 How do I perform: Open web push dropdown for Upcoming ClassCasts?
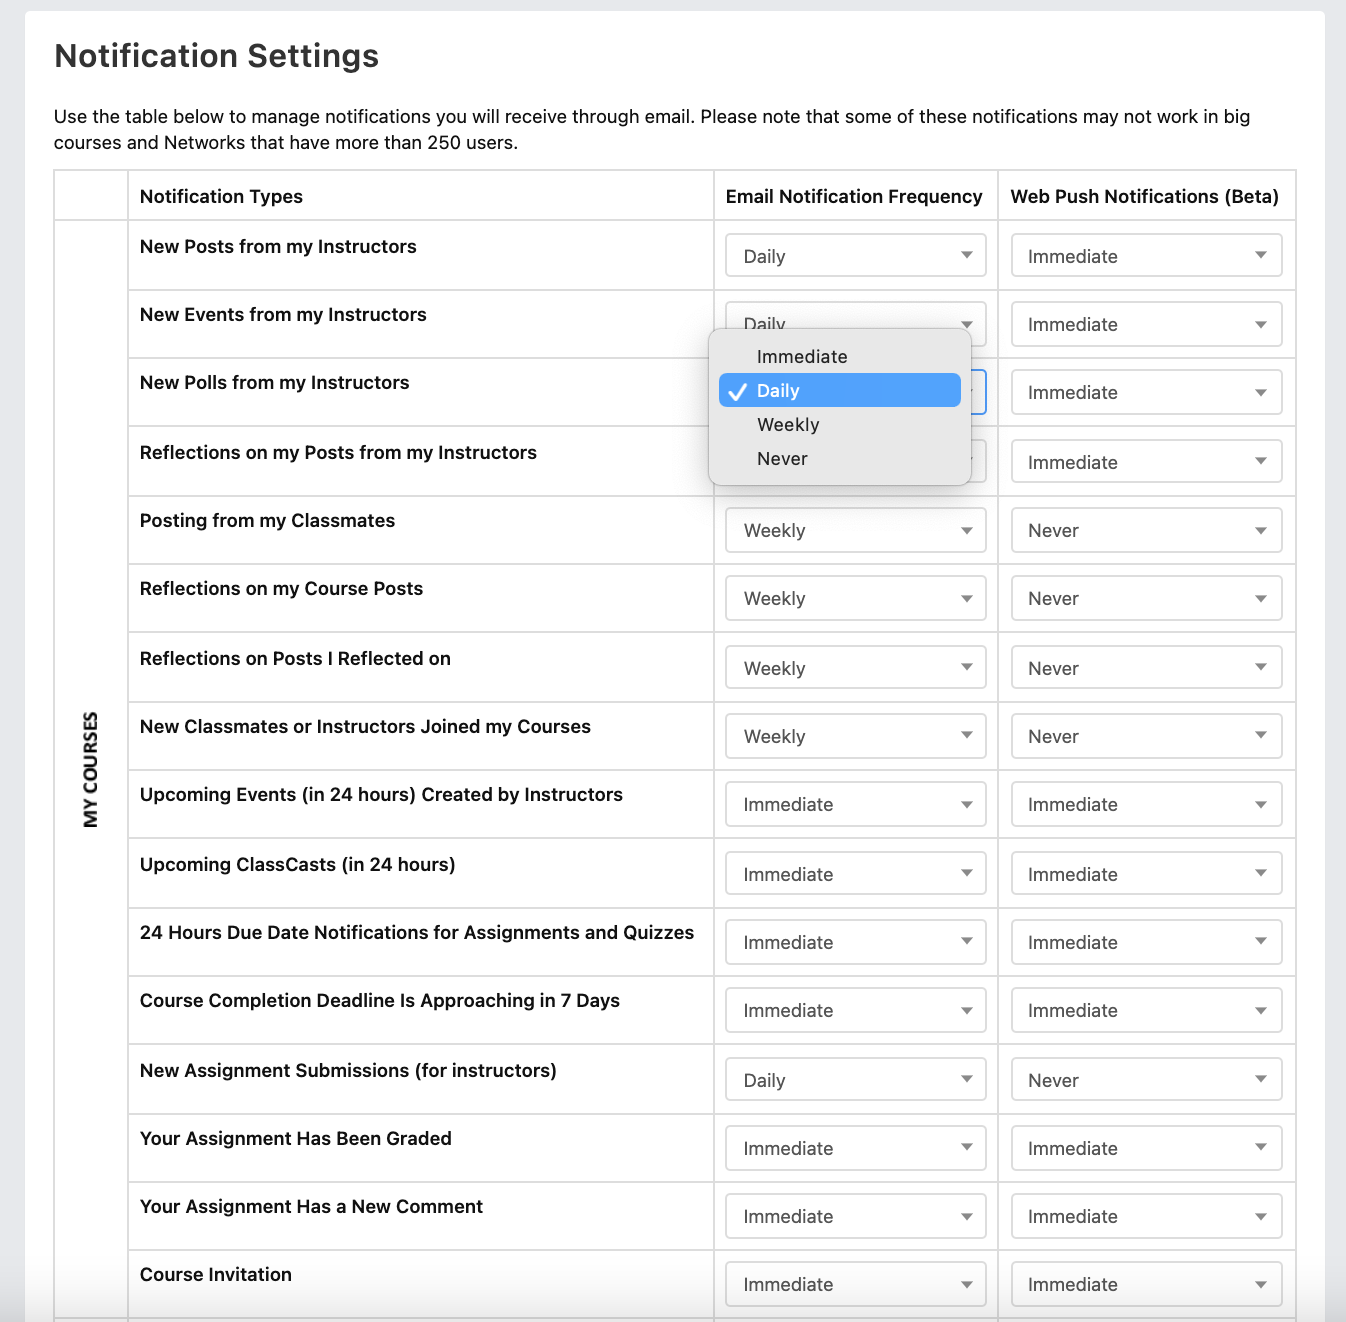pos(1146,873)
